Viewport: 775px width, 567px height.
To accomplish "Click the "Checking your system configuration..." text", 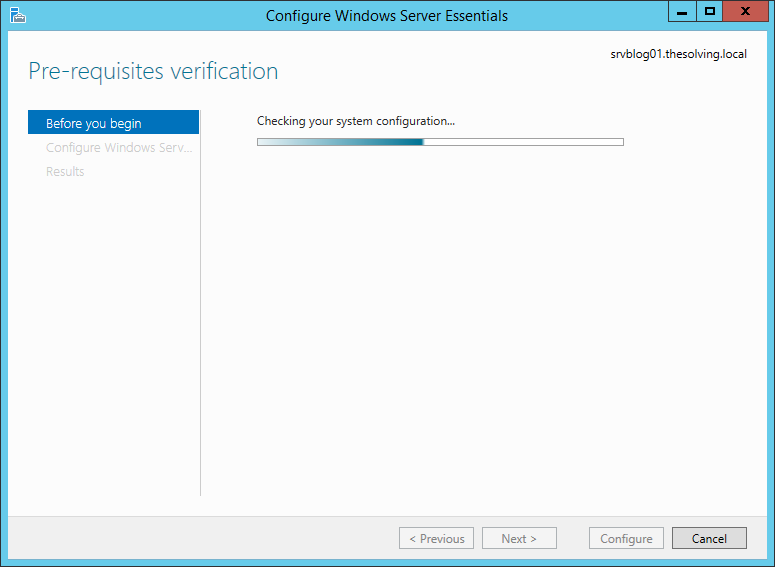I will point(355,121).
